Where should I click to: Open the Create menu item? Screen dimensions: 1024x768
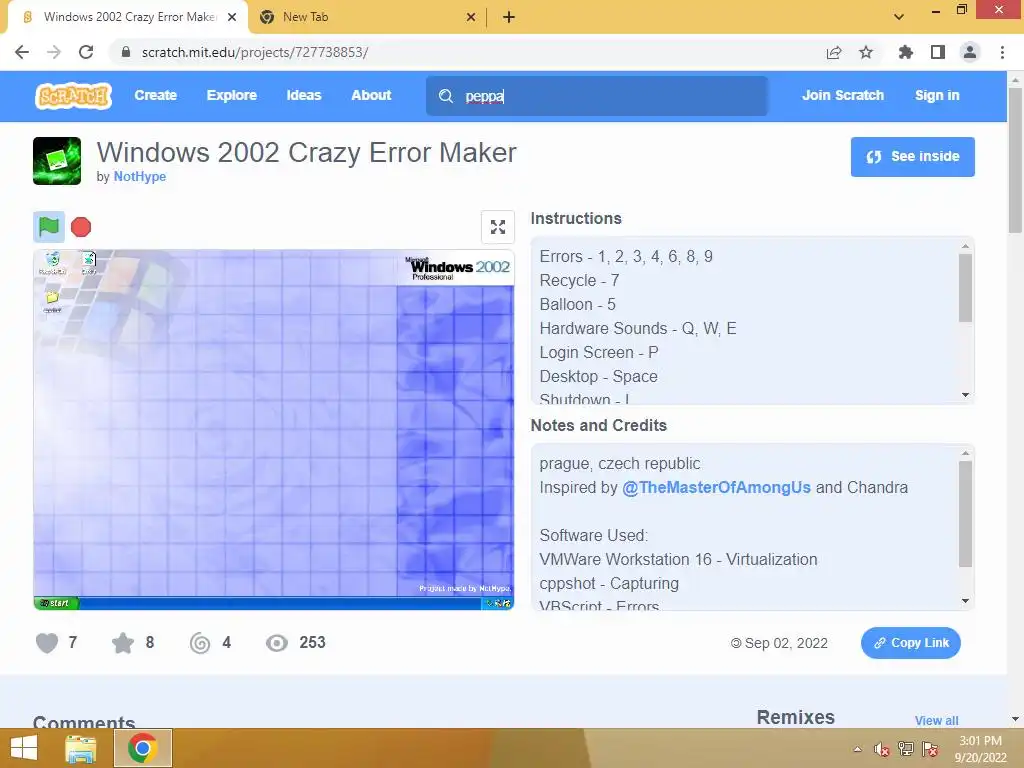pyautogui.click(x=155, y=95)
